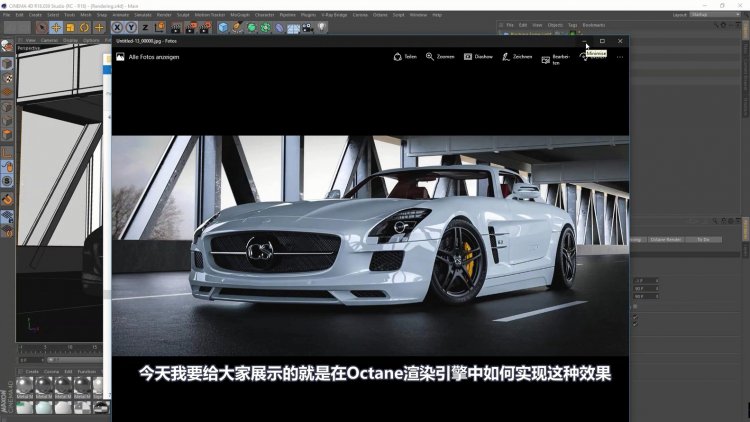The width and height of the screenshot is (750, 422).
Task: Open the viewport Cameras menu
Action: [49, 40]
